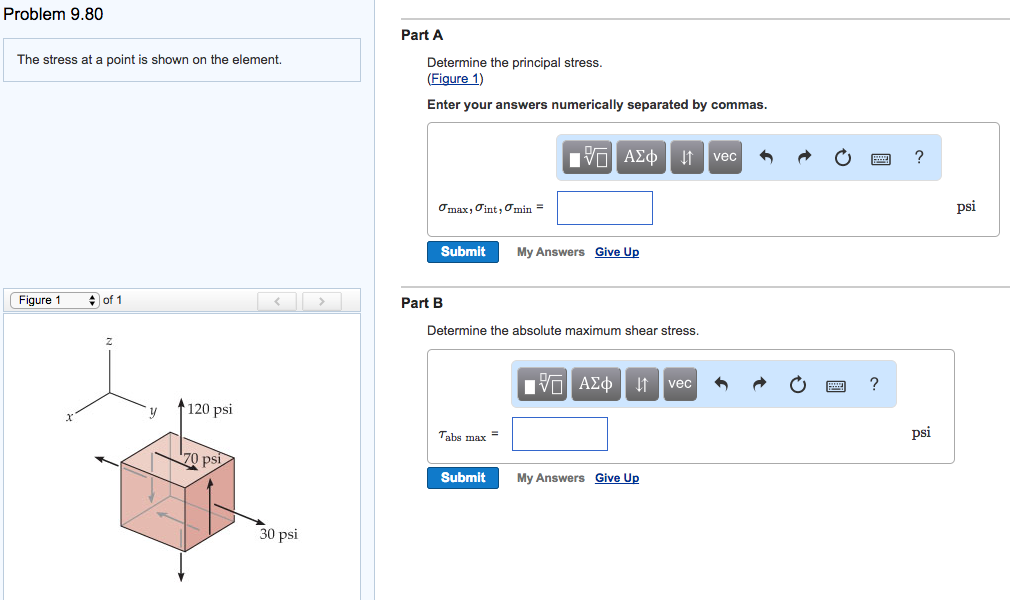Click the '70 psi' label in the figure
This screenshot has width=1010, height=600.
[203, 459]
